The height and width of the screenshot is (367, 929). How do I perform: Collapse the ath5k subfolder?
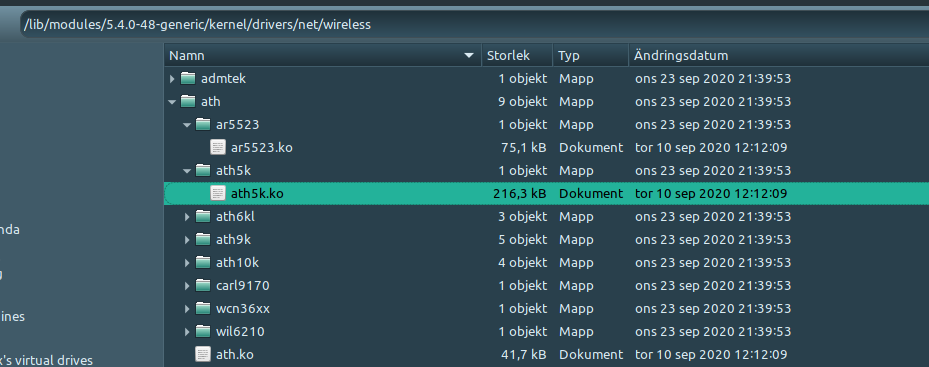point(187,171)
